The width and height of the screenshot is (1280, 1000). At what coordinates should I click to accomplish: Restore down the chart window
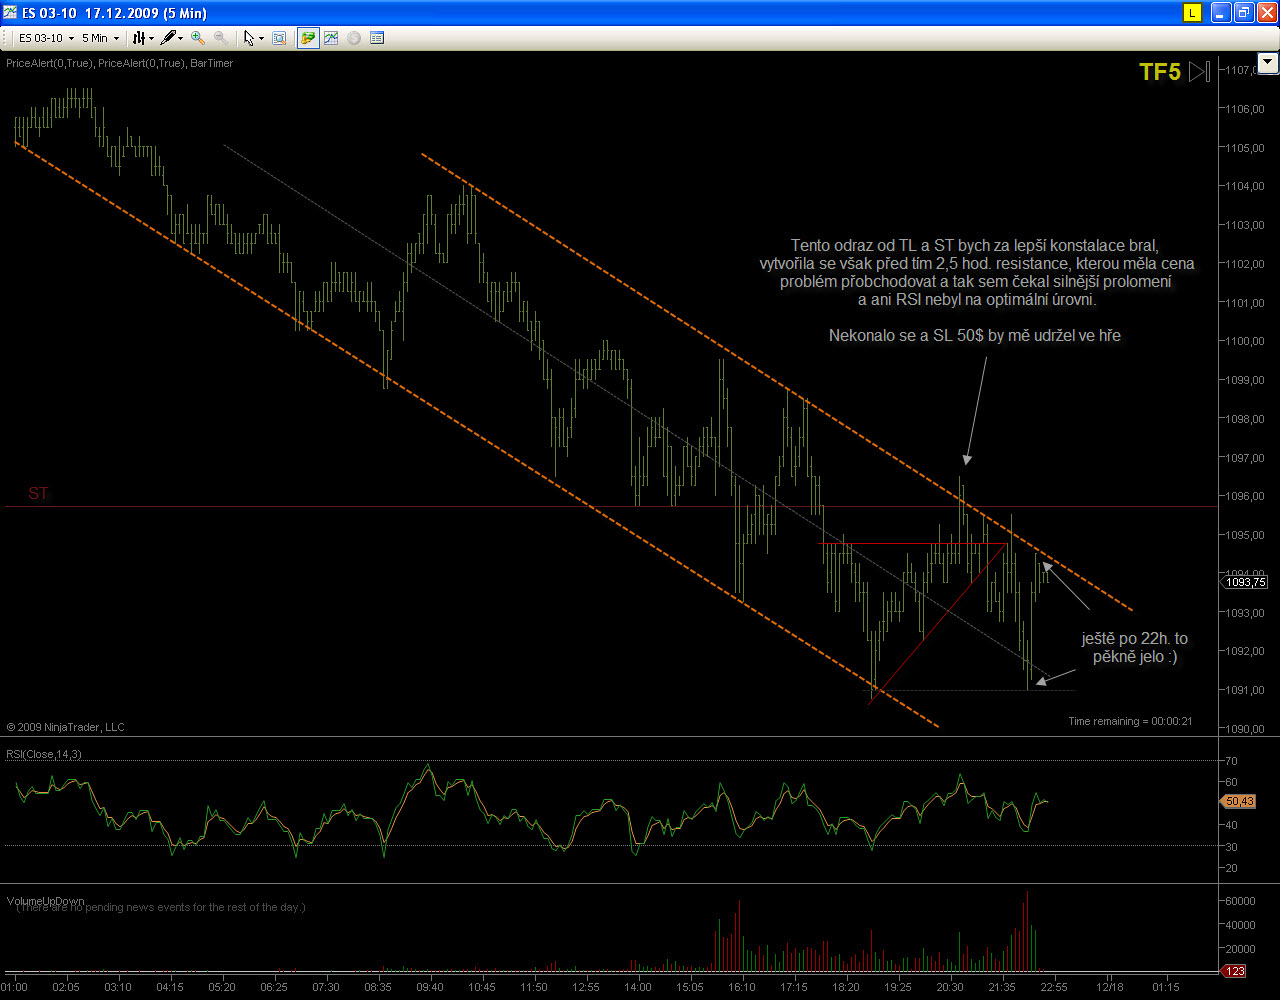[1244, 12]
